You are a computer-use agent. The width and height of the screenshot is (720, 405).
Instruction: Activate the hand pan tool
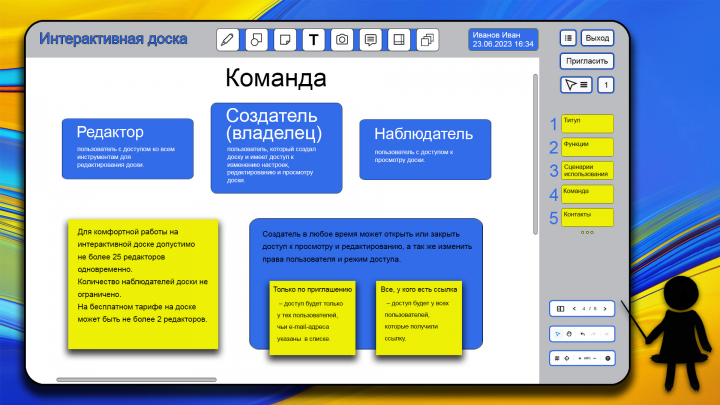point(569,334)
